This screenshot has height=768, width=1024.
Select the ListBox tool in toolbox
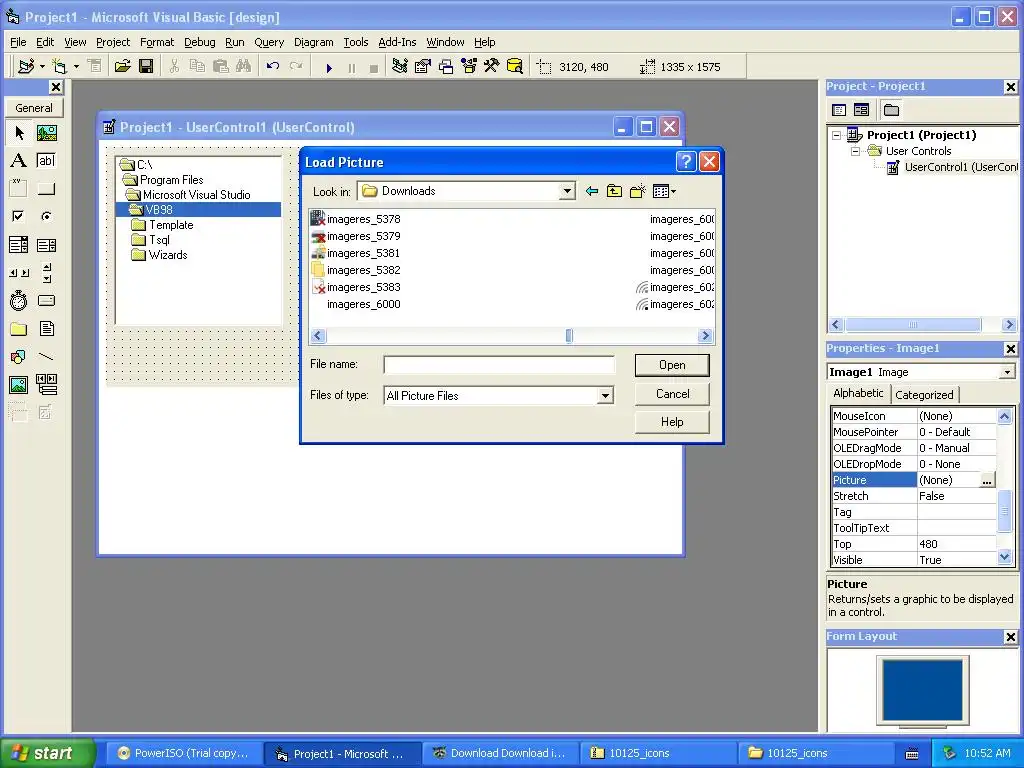(x=46, y=245)
